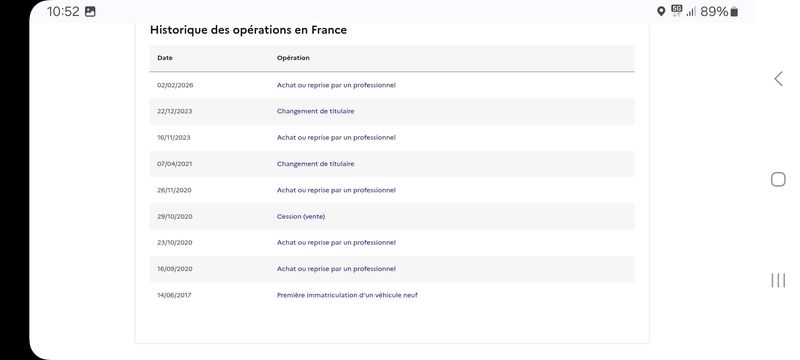The image size is (800, 360).
Task: Open the recent apps overview button
Action: tap(778, 280)
